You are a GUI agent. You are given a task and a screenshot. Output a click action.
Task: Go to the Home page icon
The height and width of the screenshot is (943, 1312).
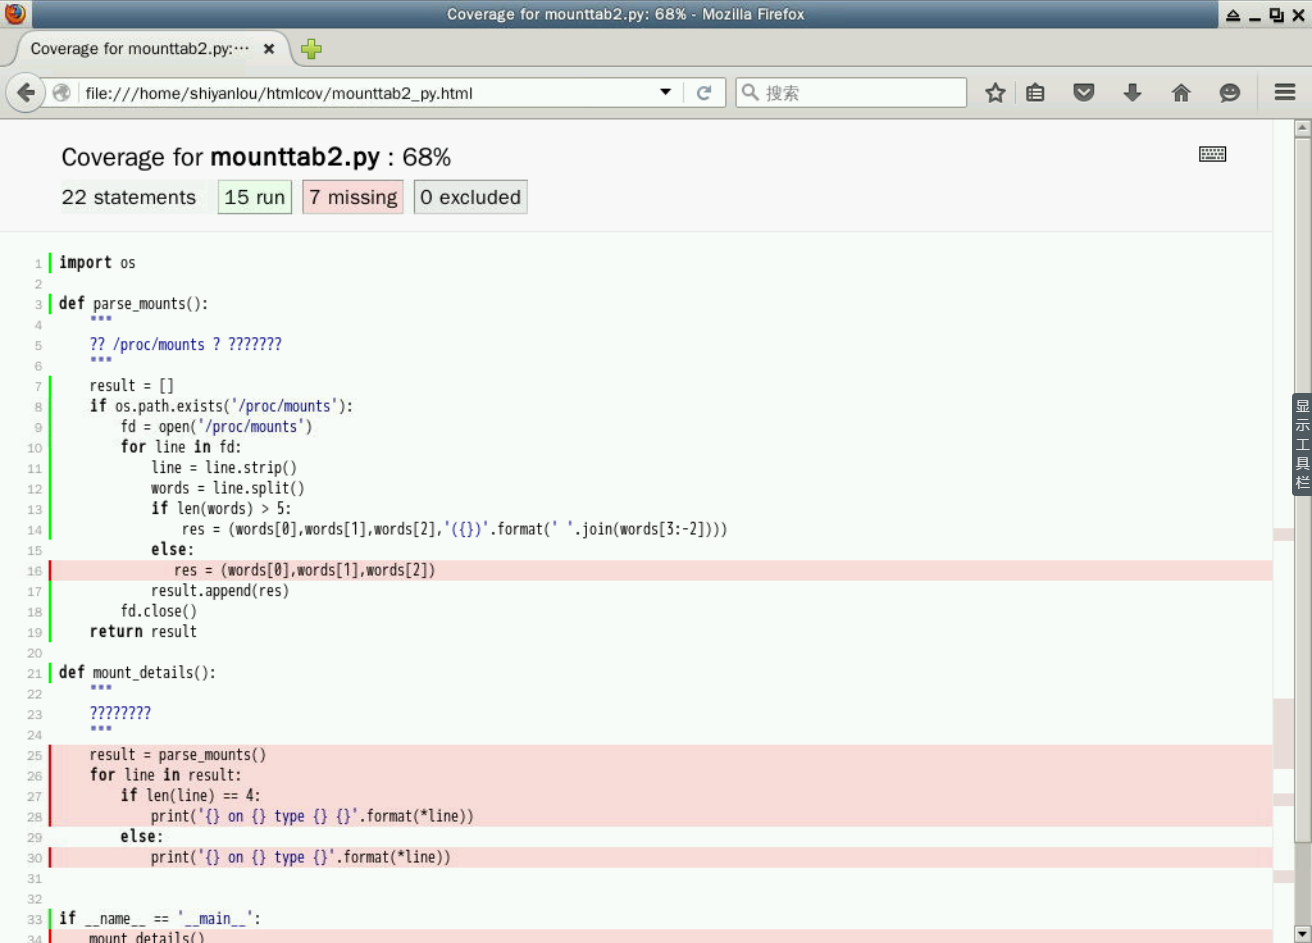1181,93
